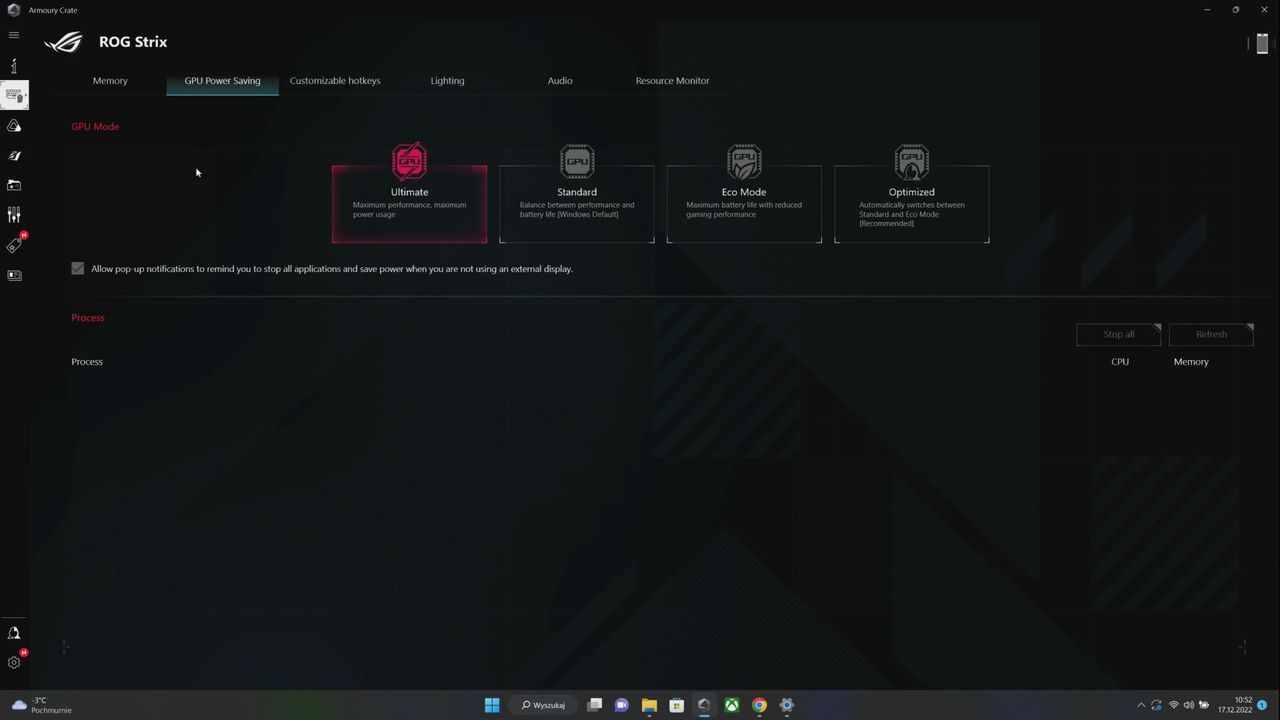Select the Optimized GPU mode card
Image resolution: width=1280 pixels, height=720 pixels.
pyautogui.click(x=912, y=204)
